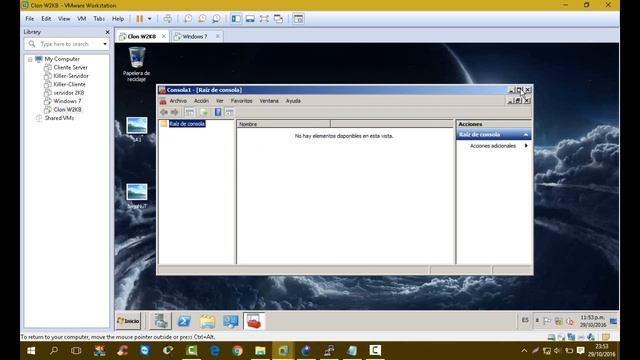Click the Inicio start button in the VM
This screenshot has width=640, height=360.
128,321
